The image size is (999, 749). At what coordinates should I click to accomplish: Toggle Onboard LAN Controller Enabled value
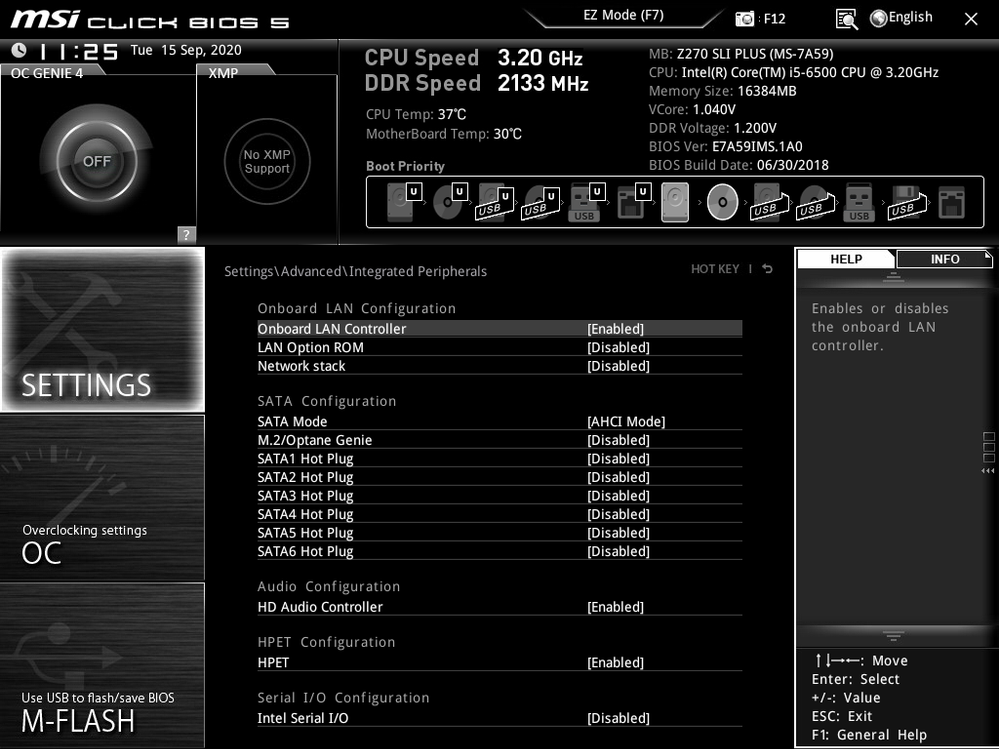click(615, 329)
